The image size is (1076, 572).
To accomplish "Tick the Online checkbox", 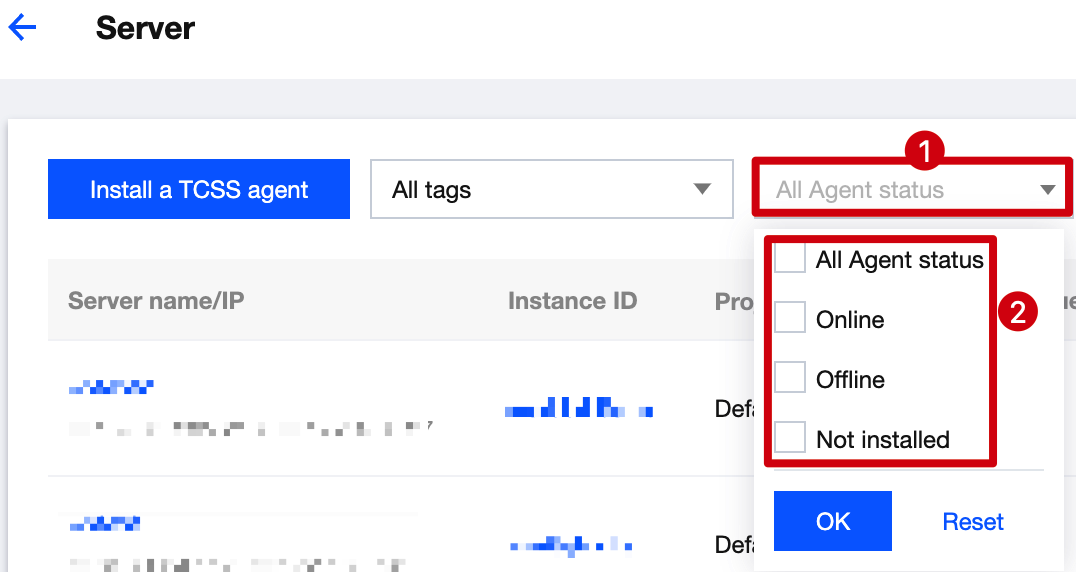I will pos(790,319).
